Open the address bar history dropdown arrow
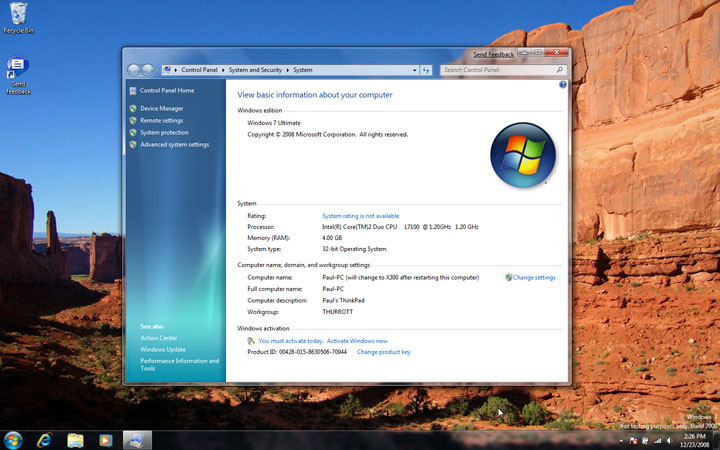Screen dimensions: 720x450 pos(415,70)
